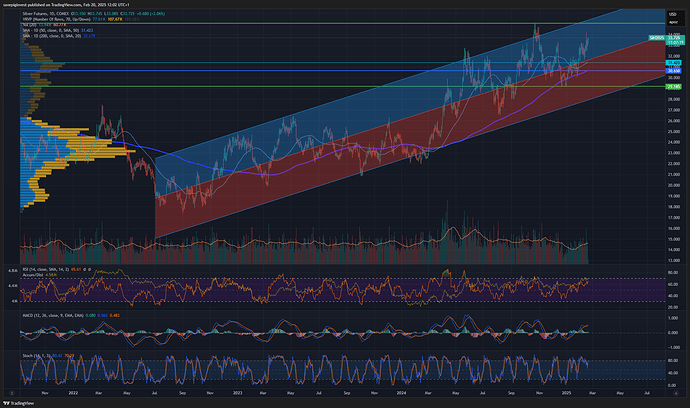
Task: Click the 2022 label on time axis
Action: [x=73, y=392]
